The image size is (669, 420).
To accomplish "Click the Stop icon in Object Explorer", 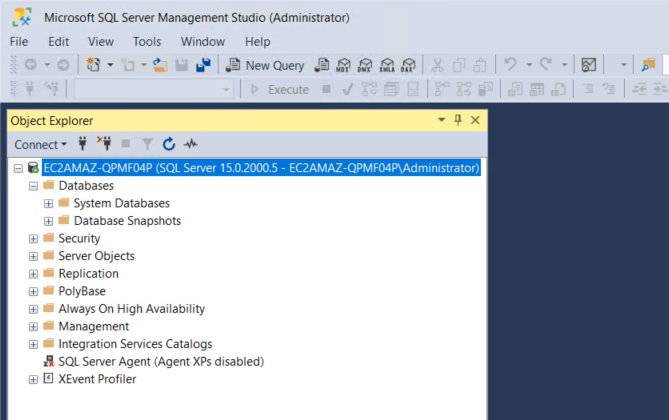I will click(x=126, y=143).
